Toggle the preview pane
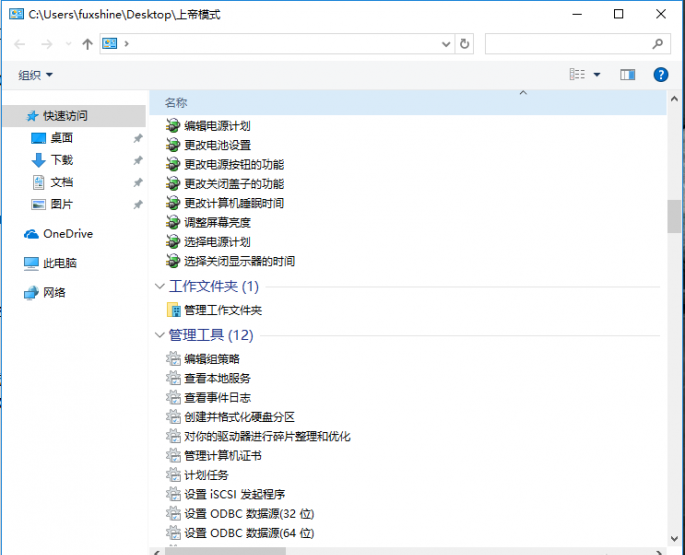Viewport: 685px width, 555px height. pos(627,75)
